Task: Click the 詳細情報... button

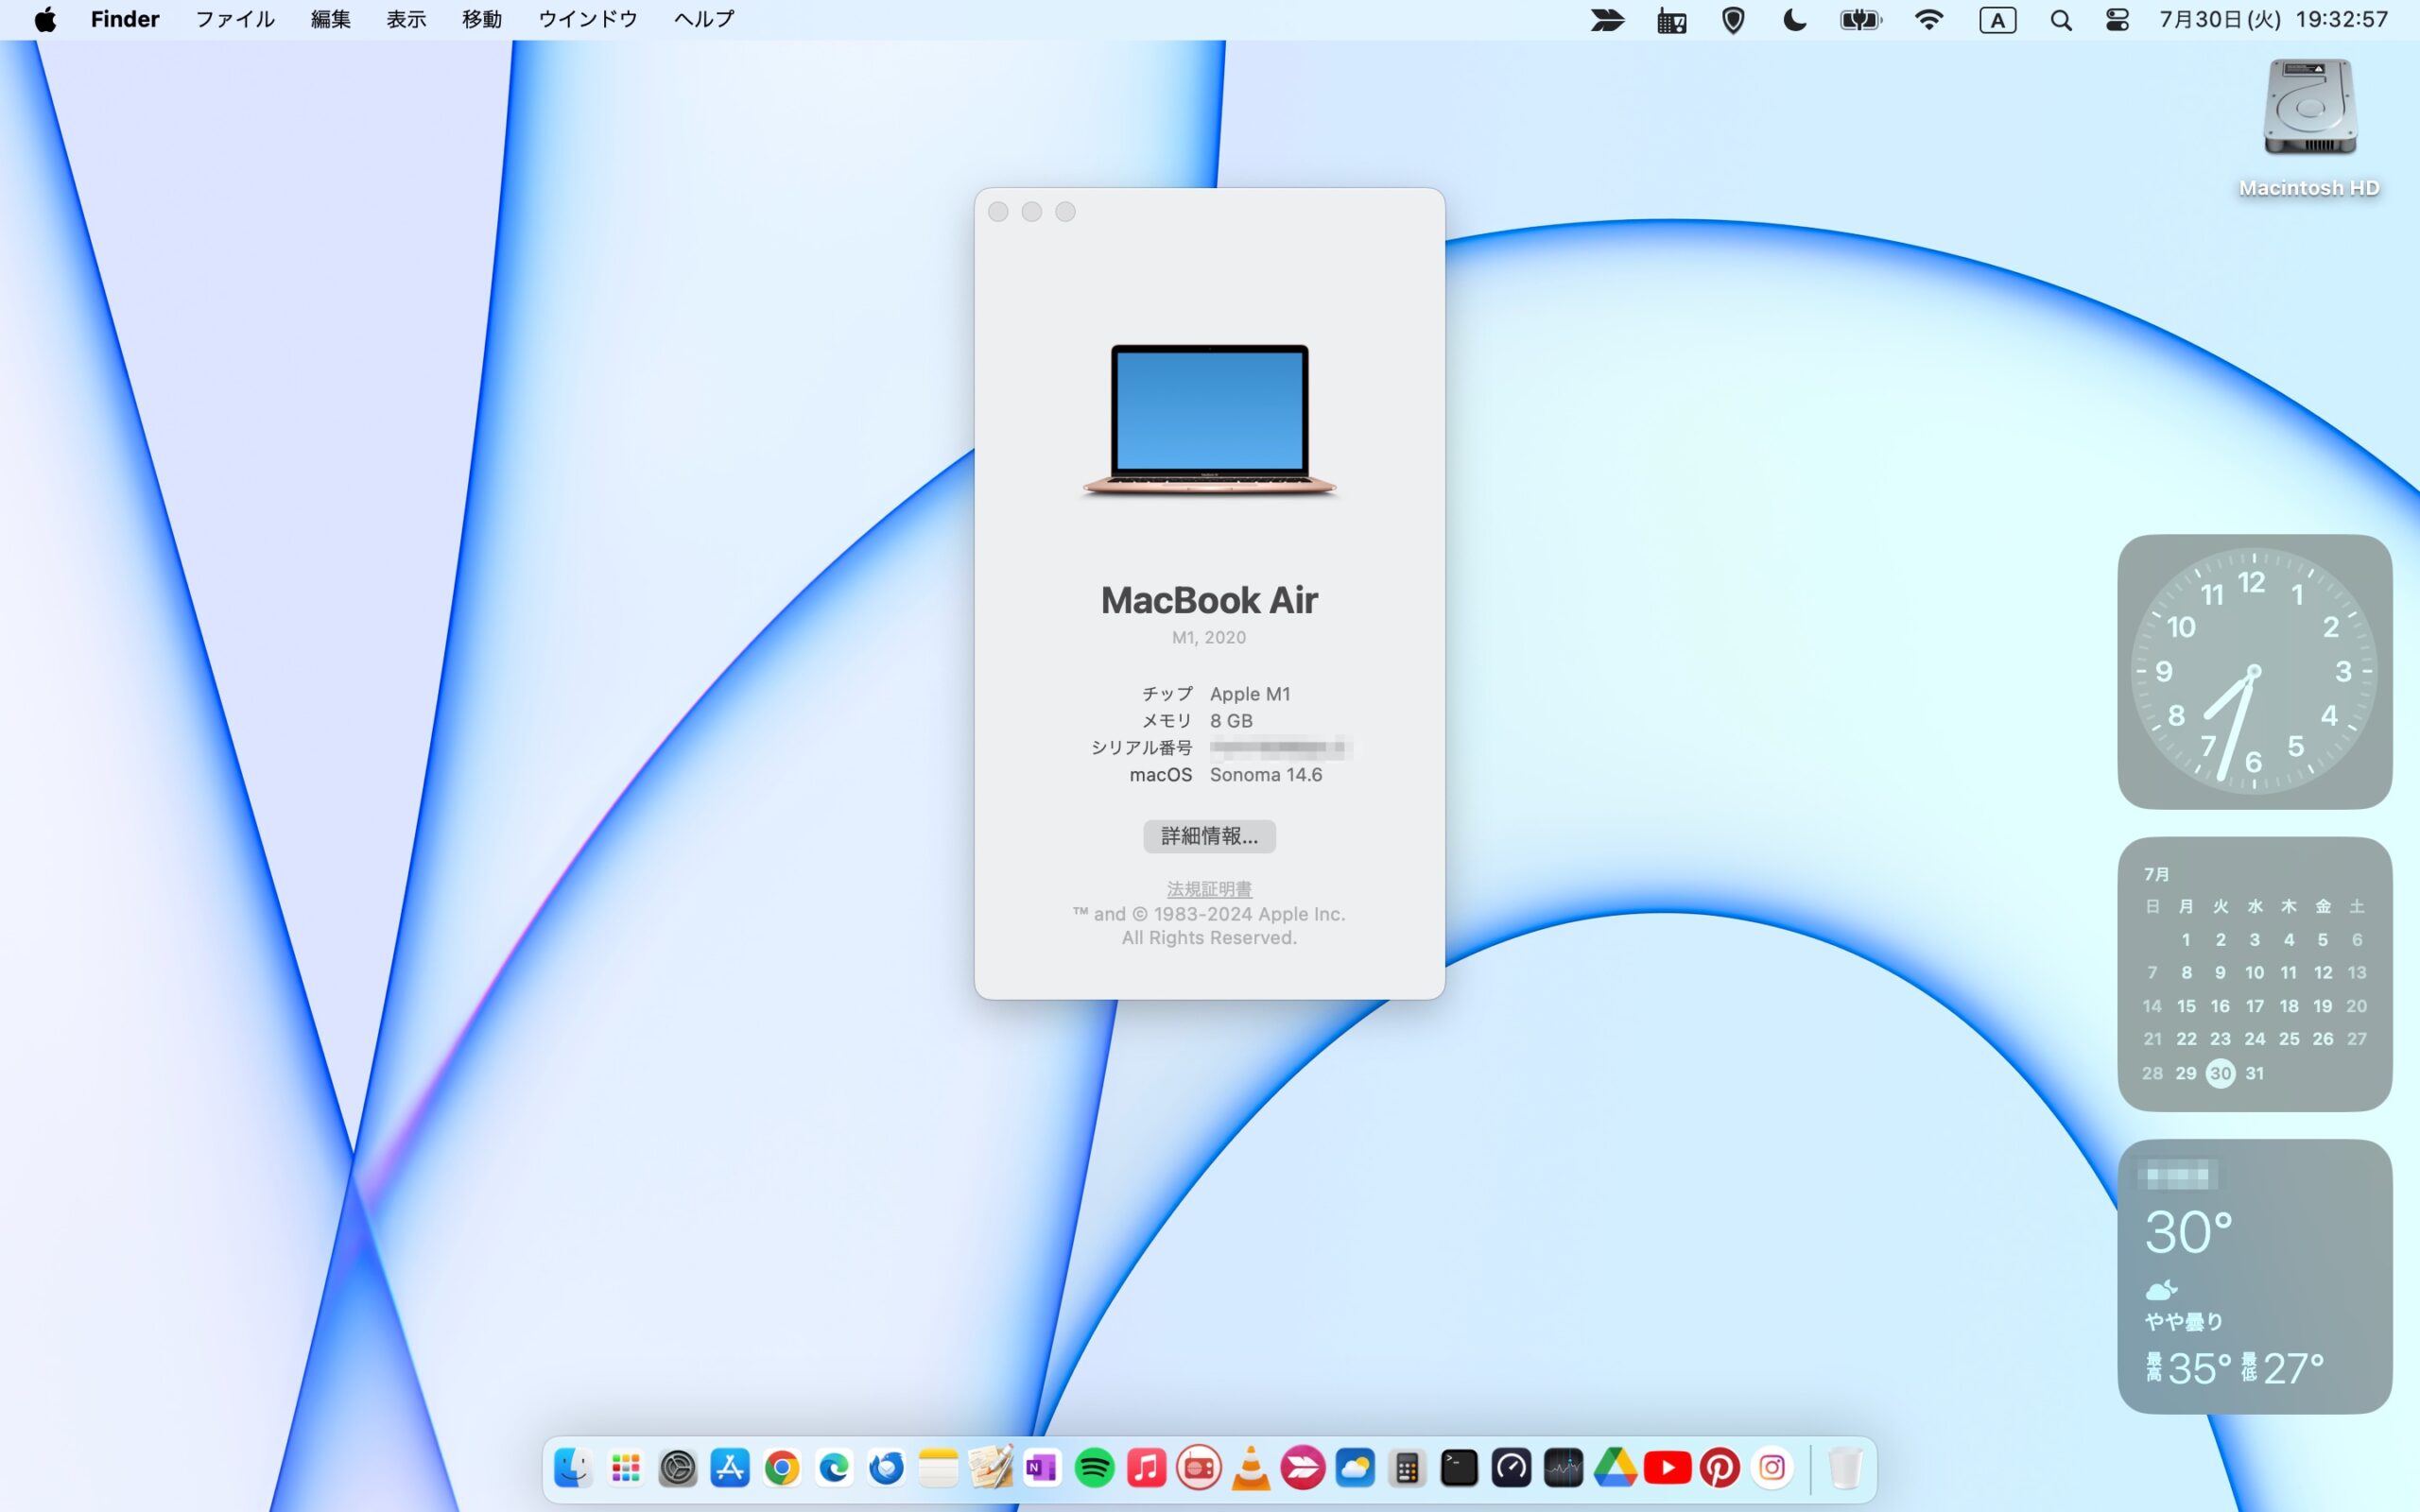Action: [x=1209, y=836]
